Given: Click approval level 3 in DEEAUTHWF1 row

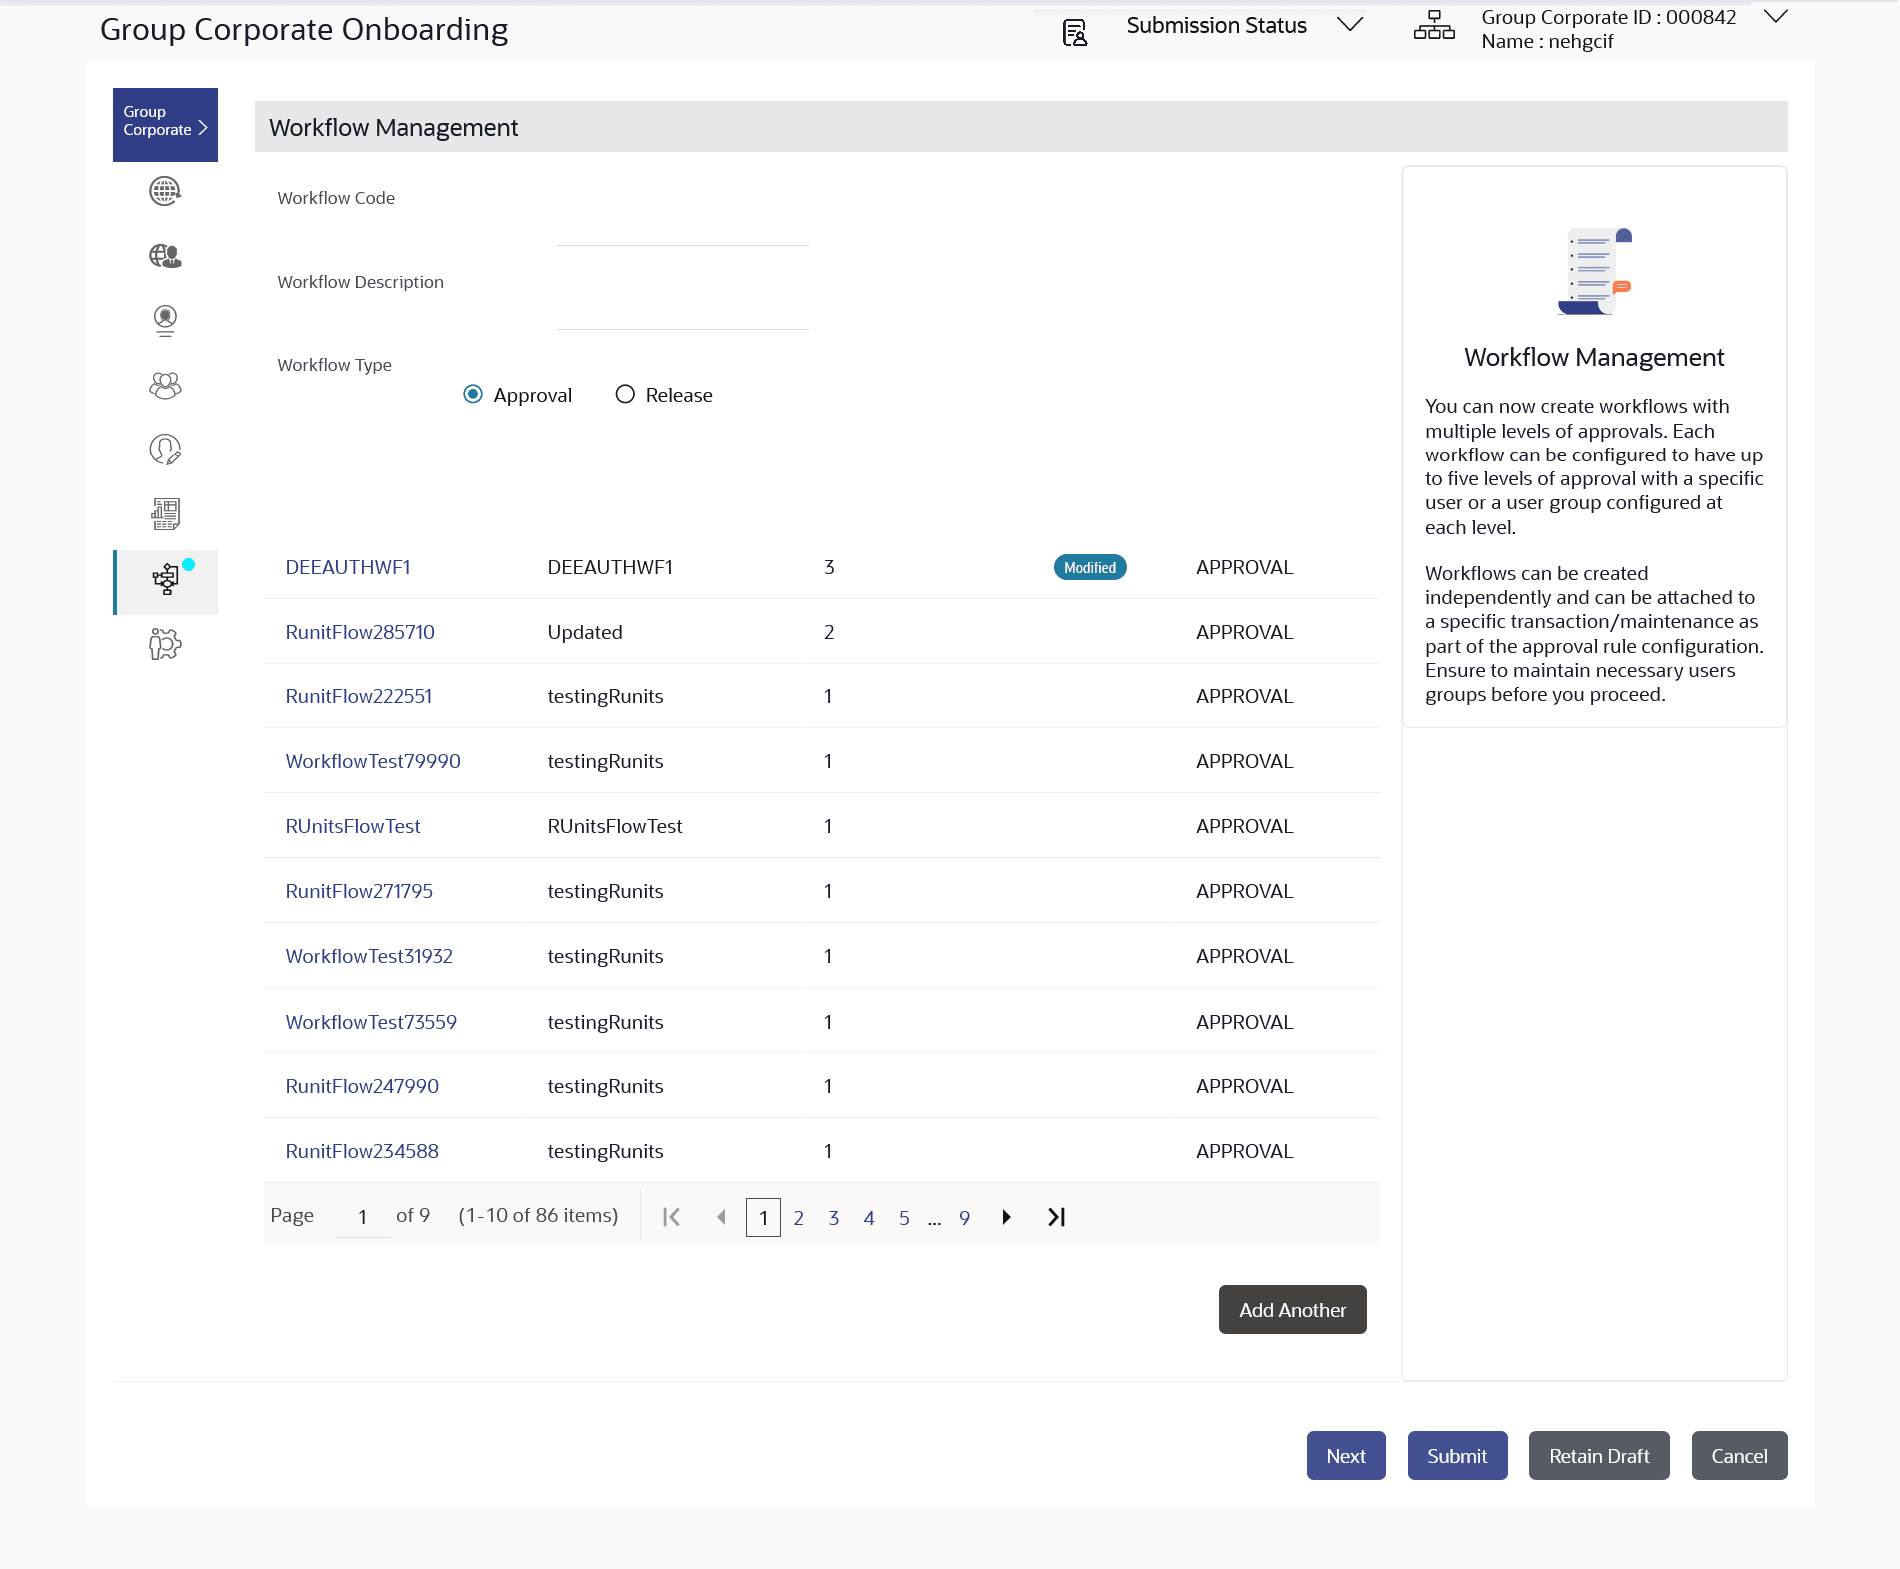Looking at the screenshot, I should [829, 567].
